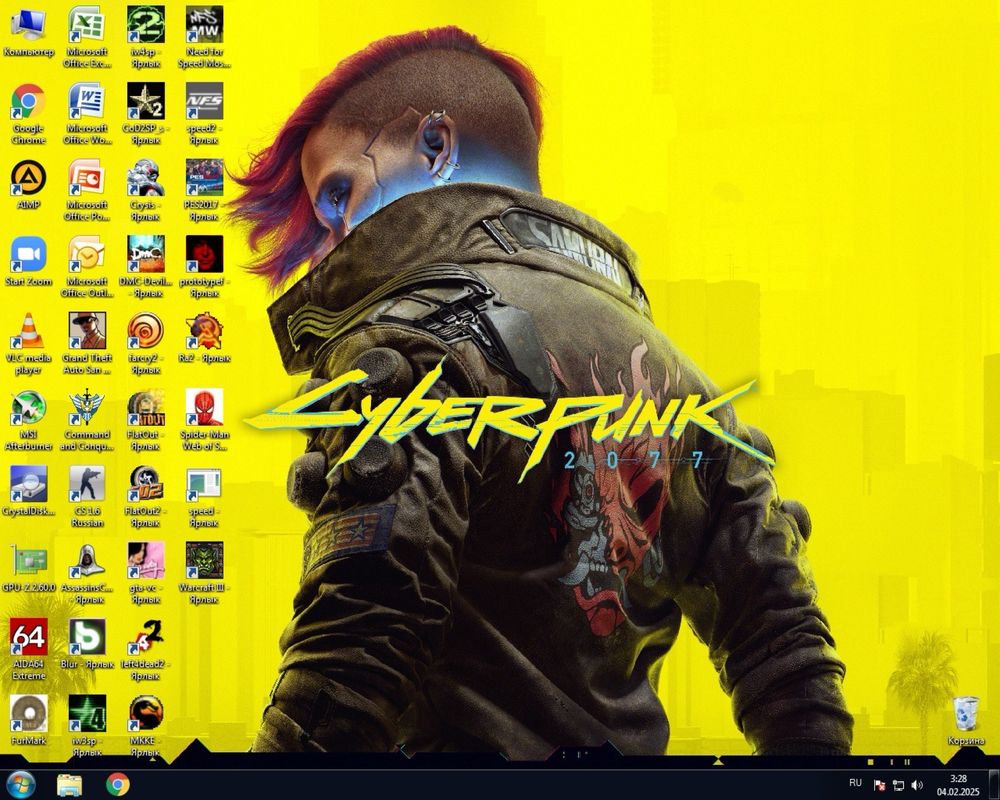Open the network tray icon

[898, 785]
